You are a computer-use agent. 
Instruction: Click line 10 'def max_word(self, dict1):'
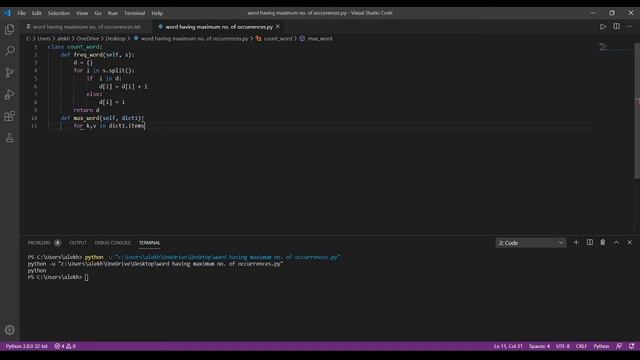pos(102,118)
